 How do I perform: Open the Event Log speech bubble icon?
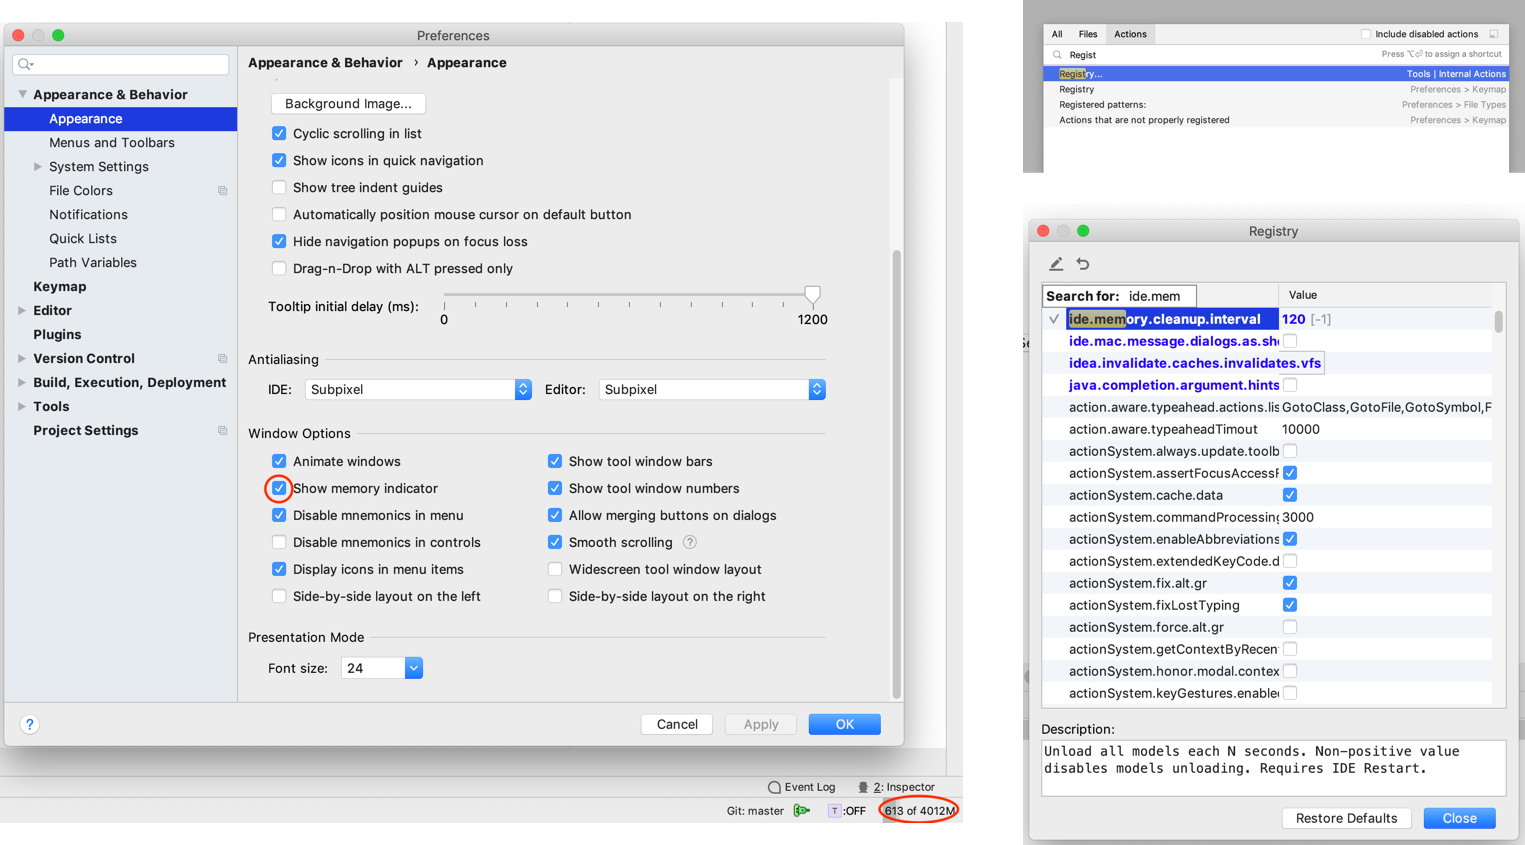774,787
